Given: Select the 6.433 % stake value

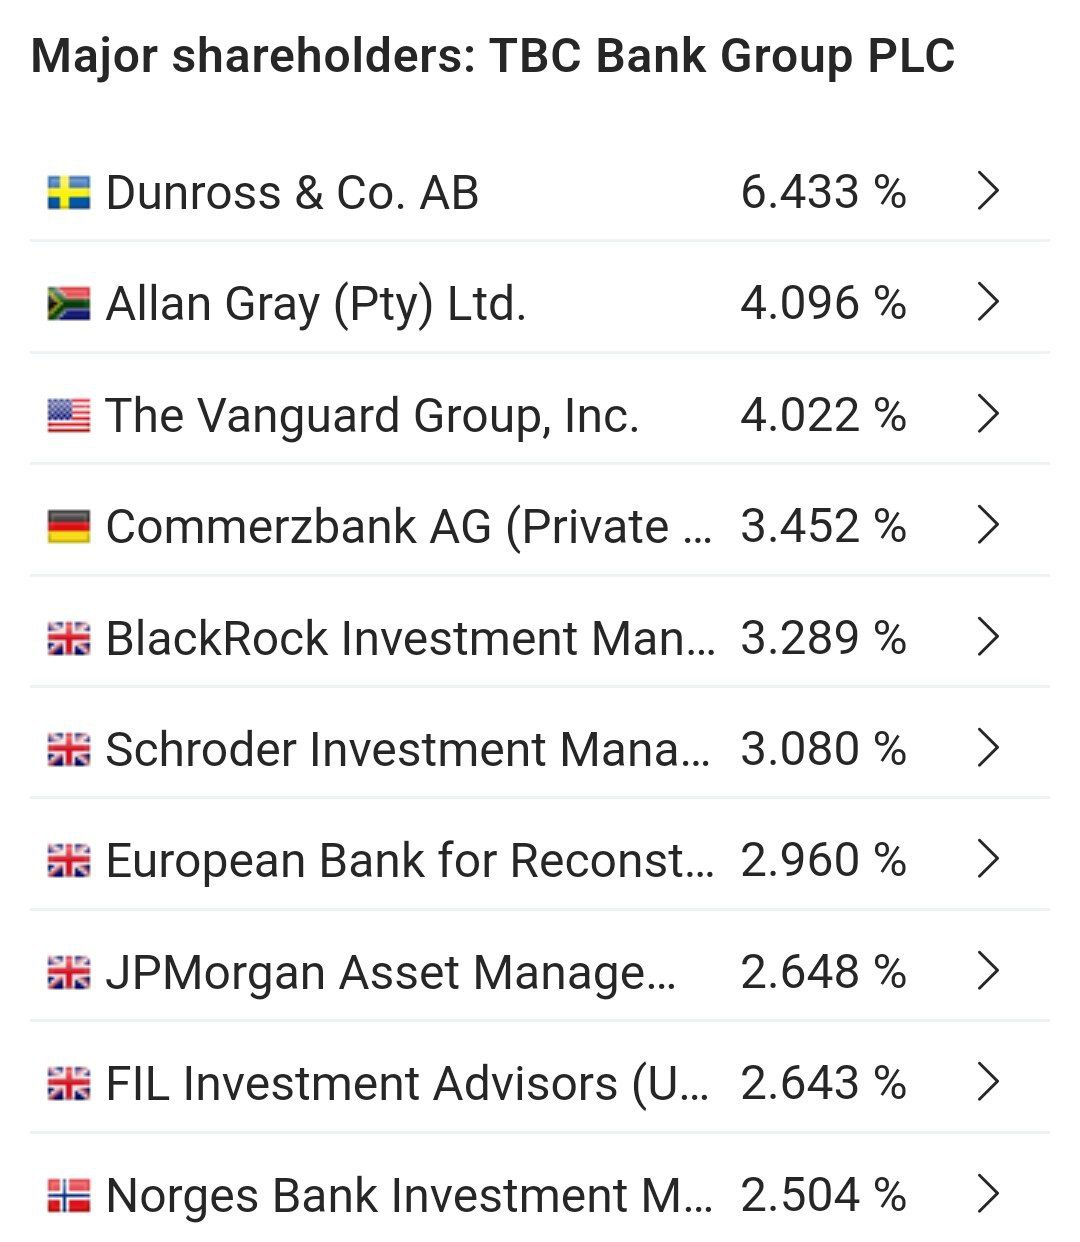Looking at the screenshot, I should pyautogui.click(x=823, y=192).
